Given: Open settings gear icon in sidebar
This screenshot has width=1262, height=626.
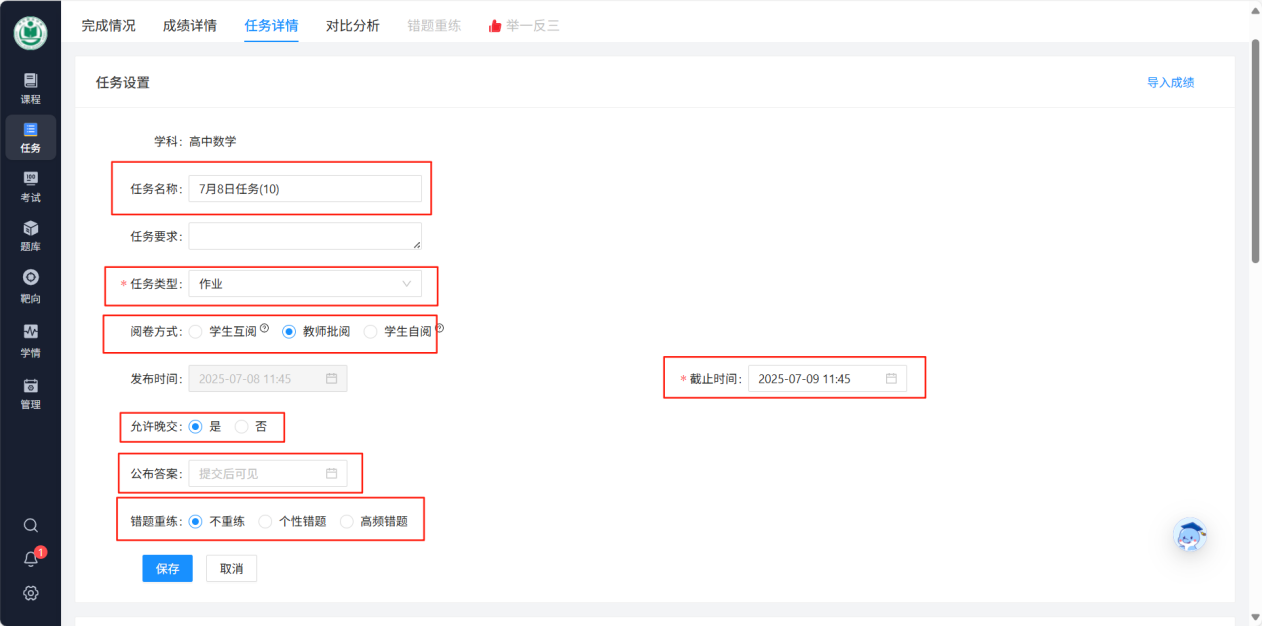Looking at the screenshot, I should [x=30, y=593].
